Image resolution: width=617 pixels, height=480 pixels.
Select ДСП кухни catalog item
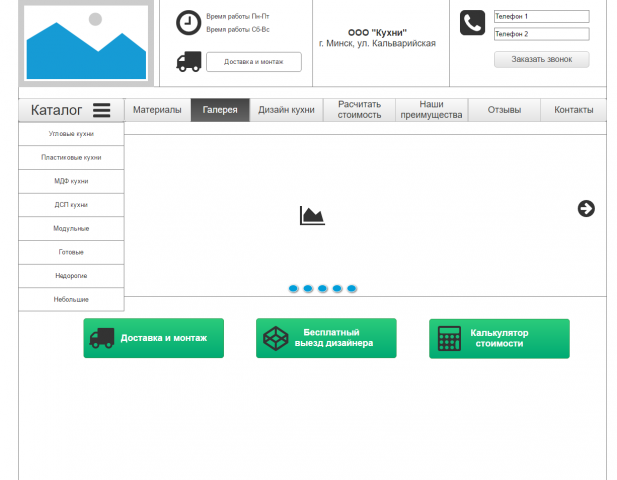[71, 205]
